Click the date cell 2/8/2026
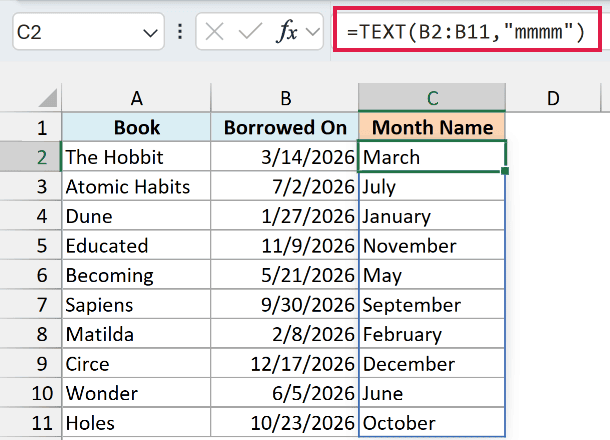 (x=285, y=334)
